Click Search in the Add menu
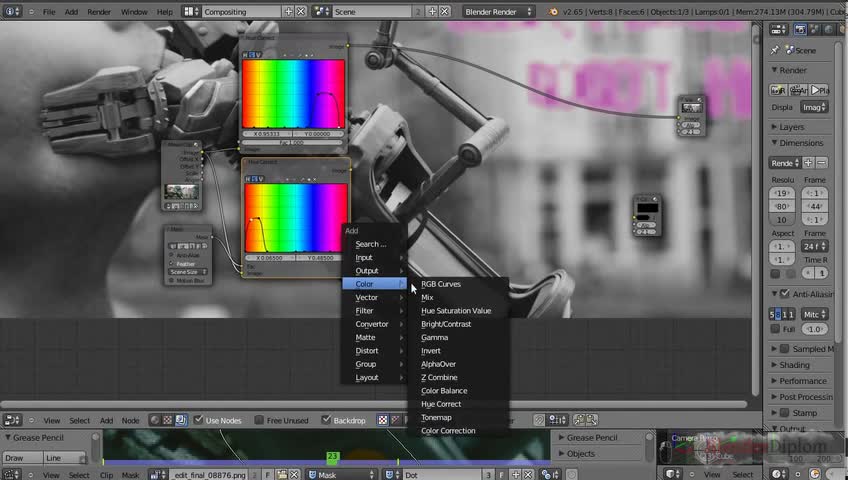Viewport: 848px width, 480px height. (x=374, y=244)
